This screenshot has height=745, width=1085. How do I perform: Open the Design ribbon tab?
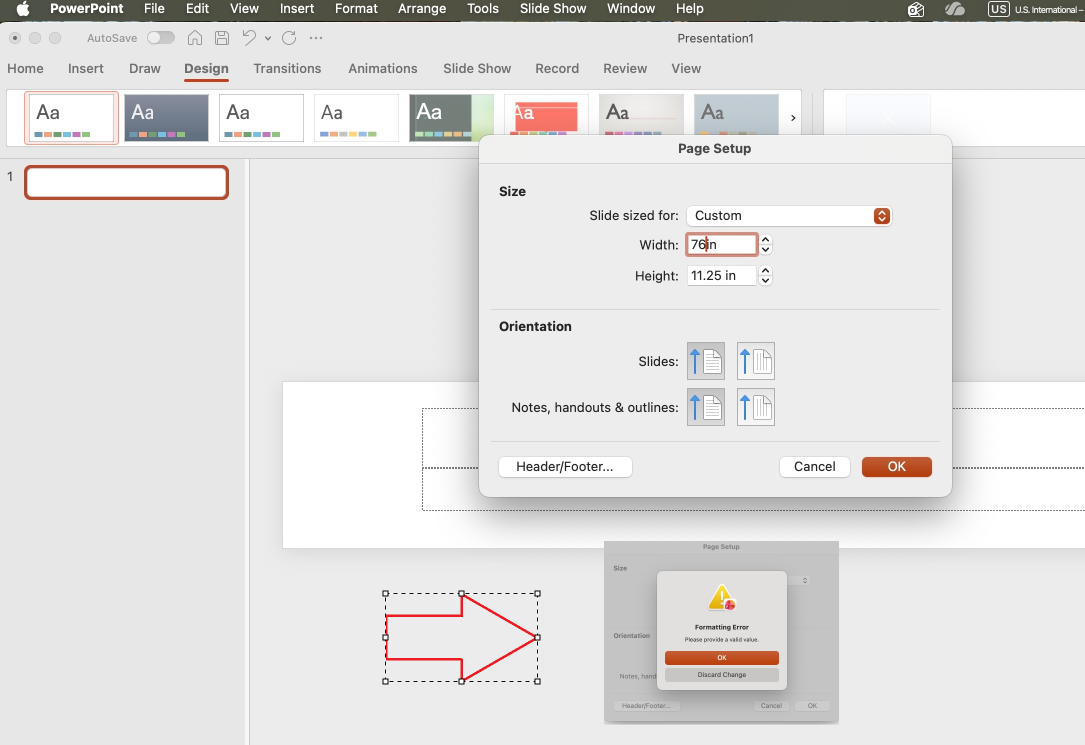pos(206,68)
